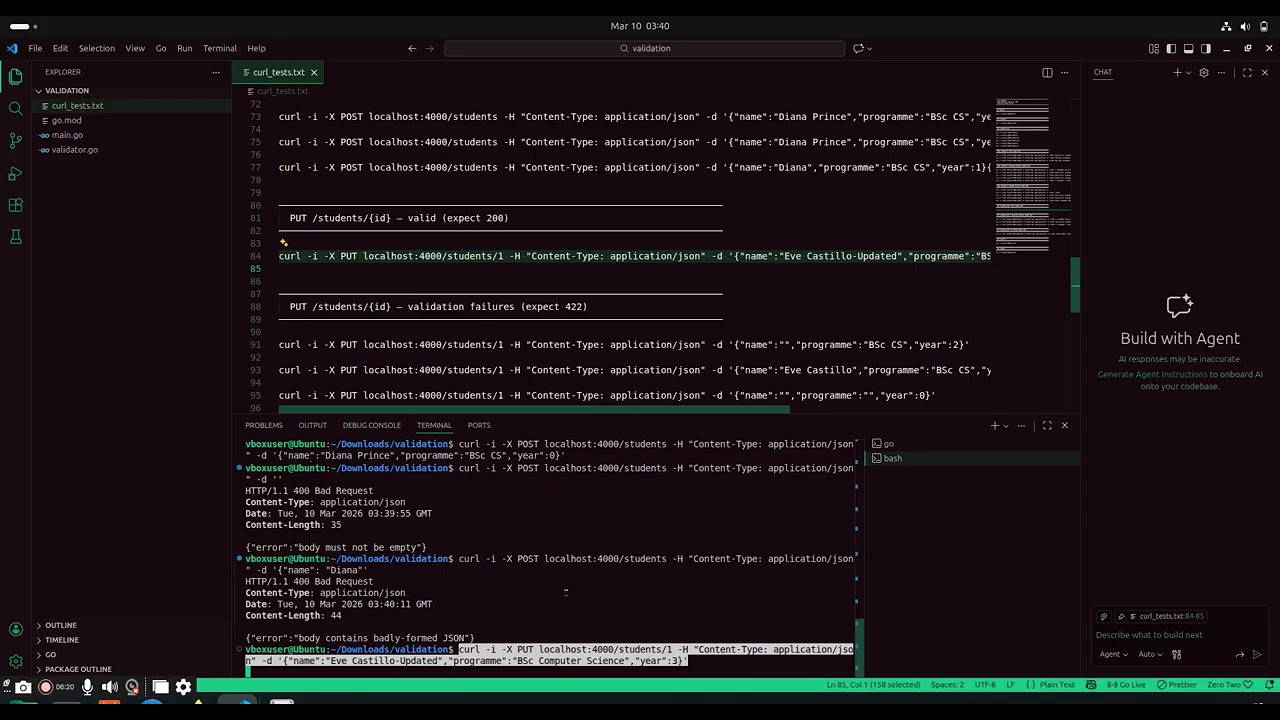Switch to the PORTS tab
Viewport: 1280px width, 720px height.
[479, 425]
